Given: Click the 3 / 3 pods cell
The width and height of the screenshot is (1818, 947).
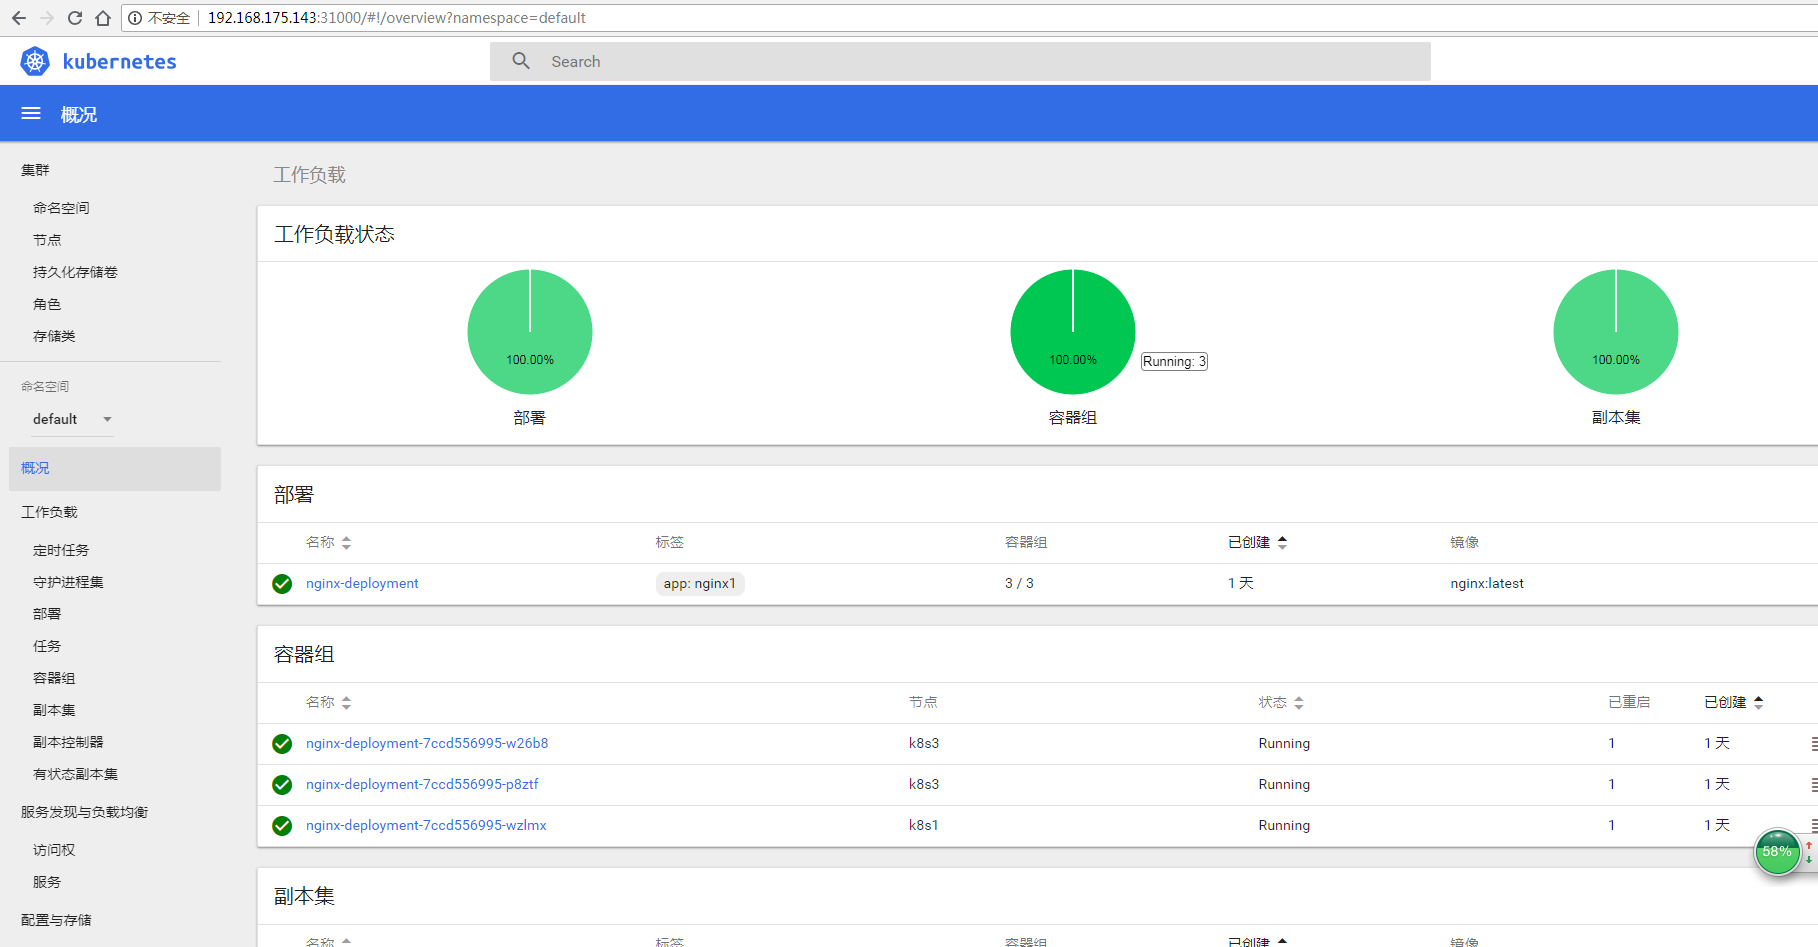Looking at the screenshot, I should pyautogui.click(x=1019, y=583).
